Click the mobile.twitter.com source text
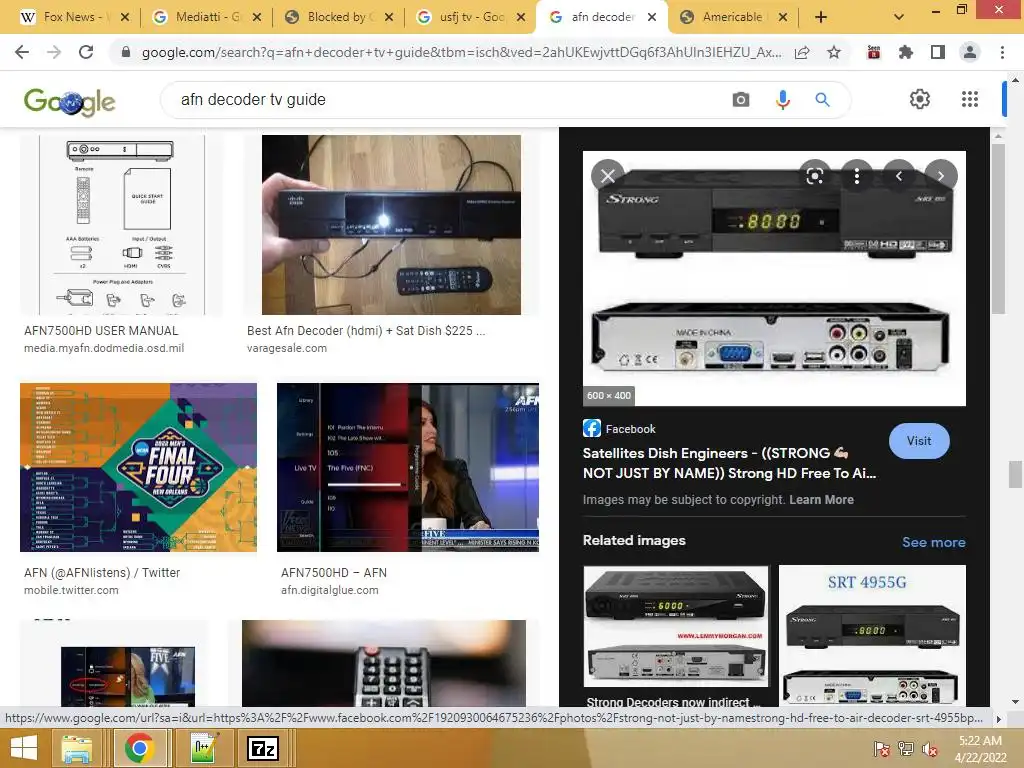This screenshot has height=768, width=1024. 71,590
